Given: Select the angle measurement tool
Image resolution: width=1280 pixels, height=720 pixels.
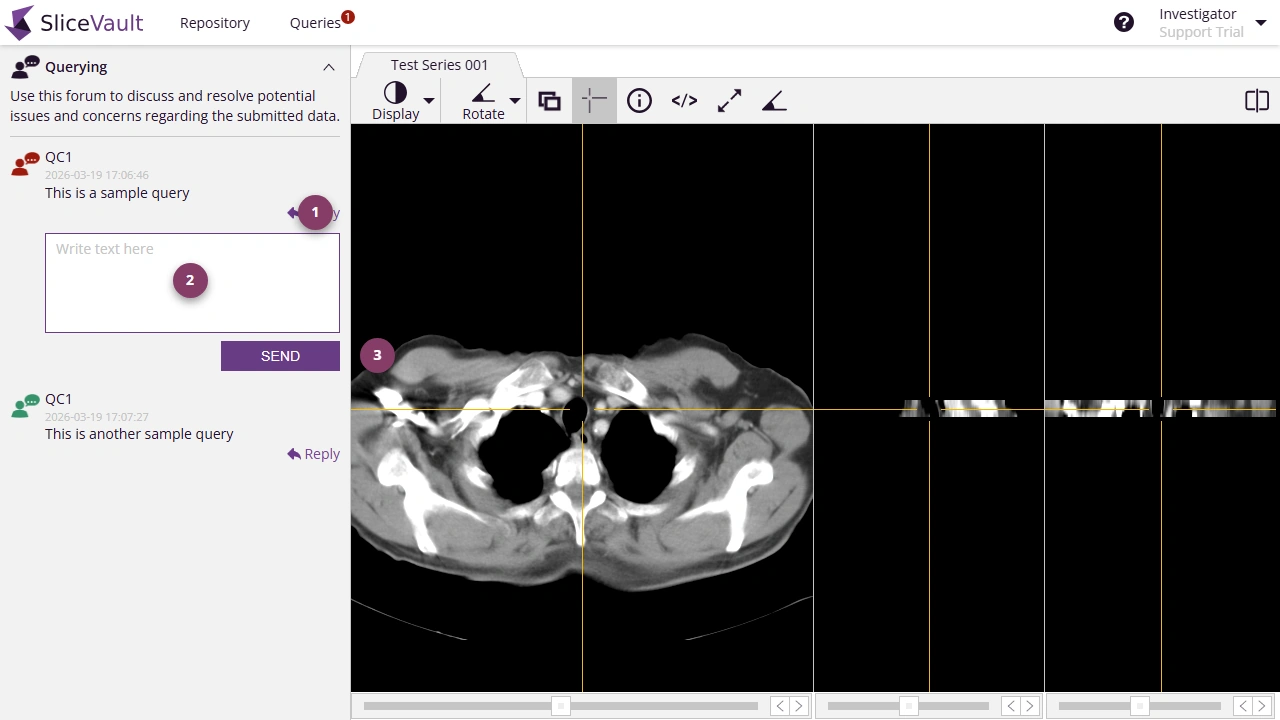Looking at the screenshot, I should pyautogui.click(x=774, y=100).
